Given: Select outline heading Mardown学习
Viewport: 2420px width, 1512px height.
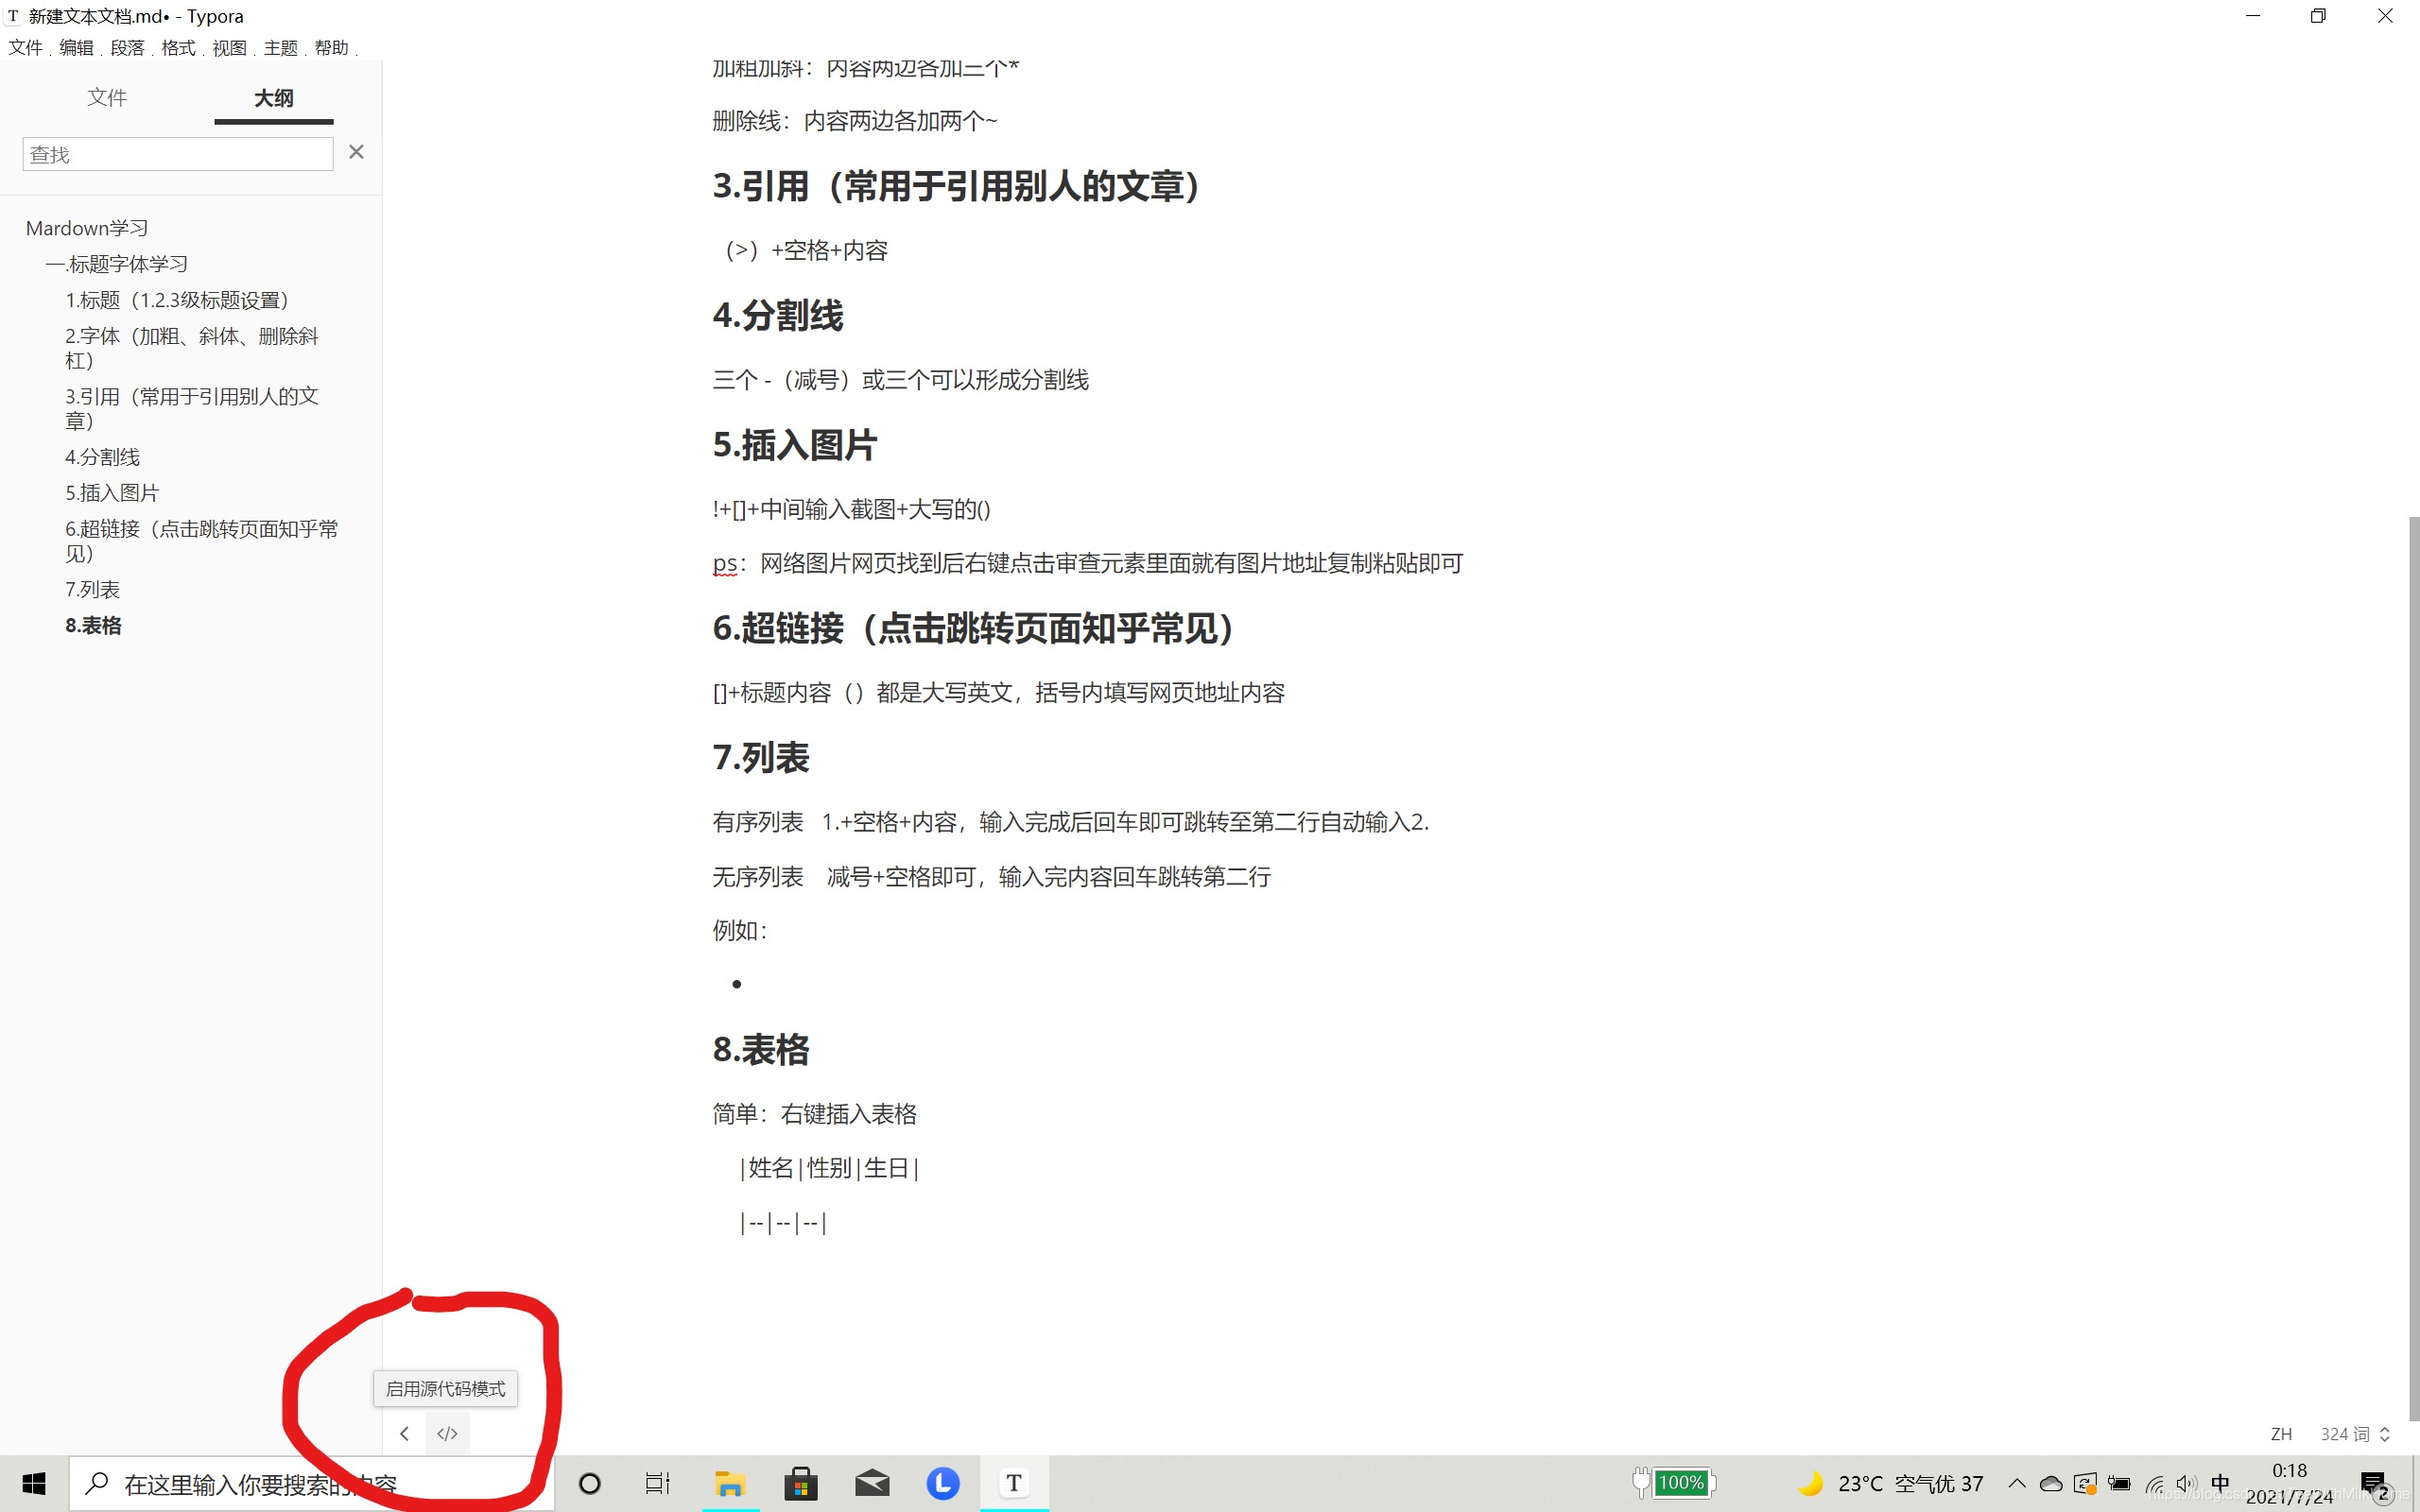Looking at the screenshot, I should 86,228.
